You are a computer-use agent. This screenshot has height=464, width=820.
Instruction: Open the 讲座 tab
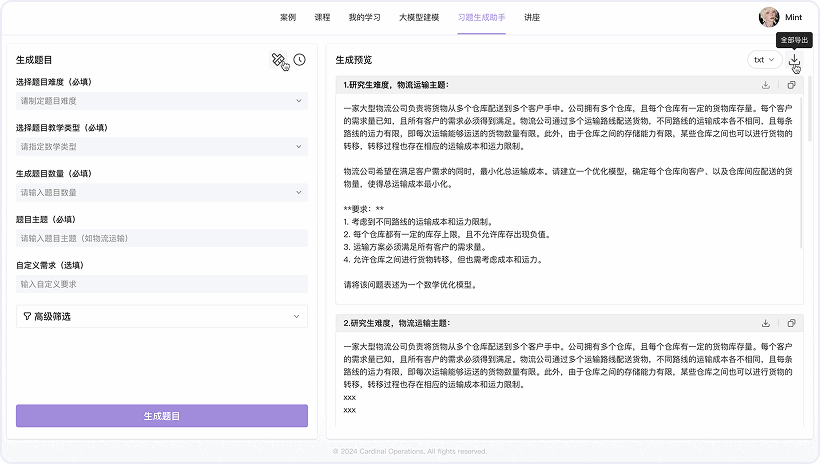point(532,17)
